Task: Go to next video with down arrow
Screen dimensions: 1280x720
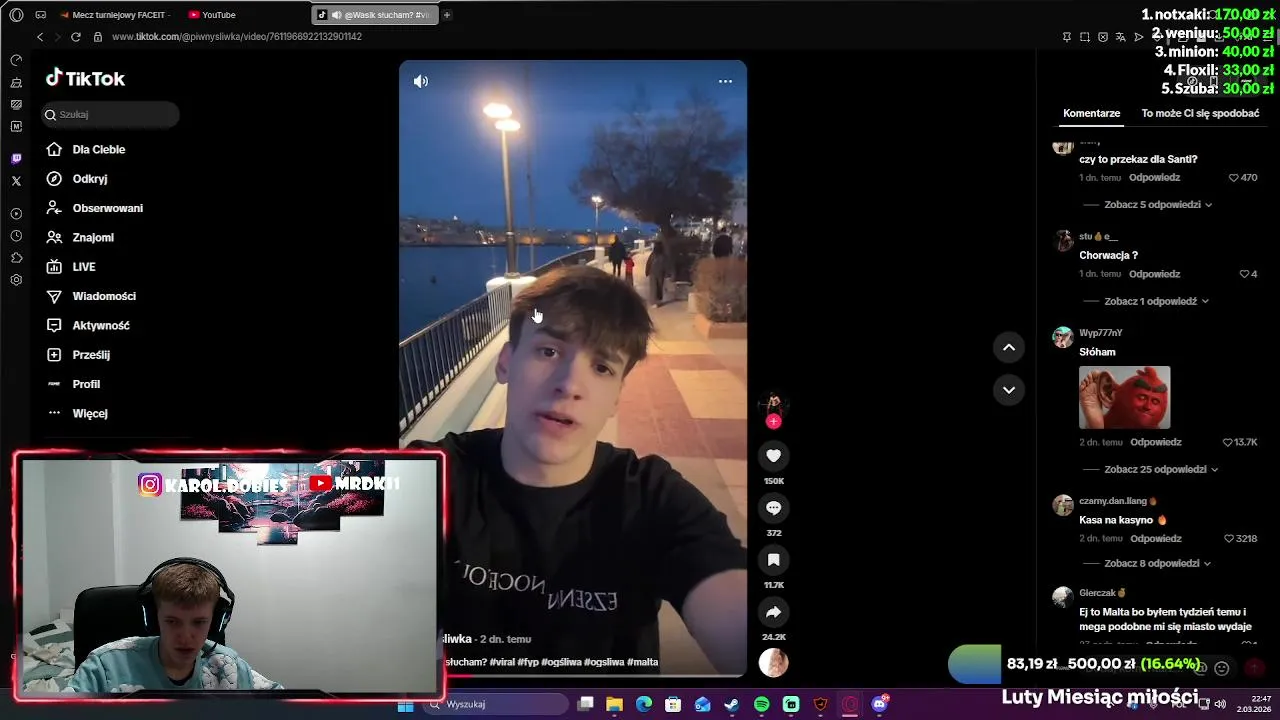Action: click(1009, 390)
